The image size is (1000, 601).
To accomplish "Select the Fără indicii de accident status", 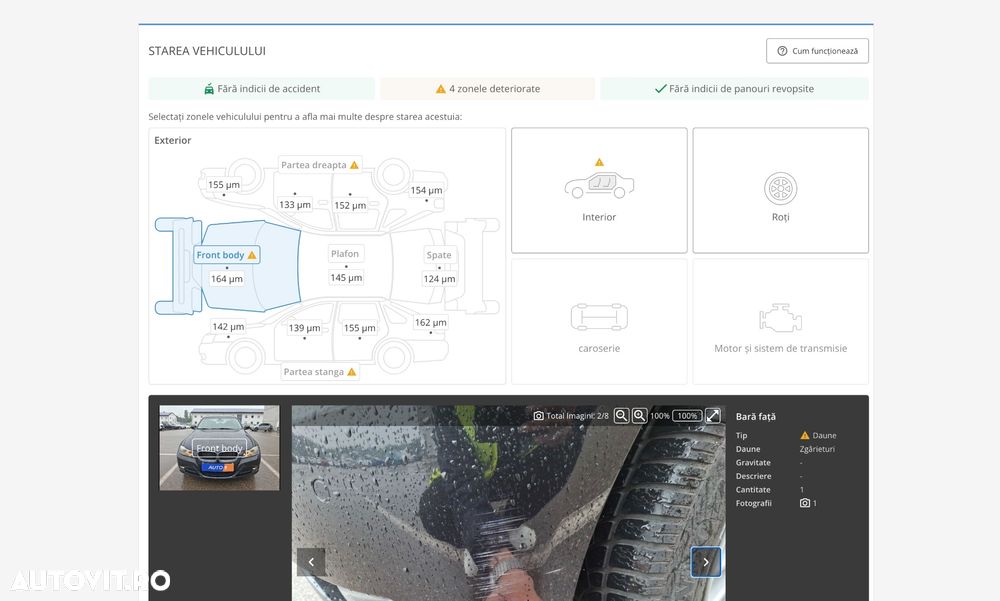I will (261, 89).
